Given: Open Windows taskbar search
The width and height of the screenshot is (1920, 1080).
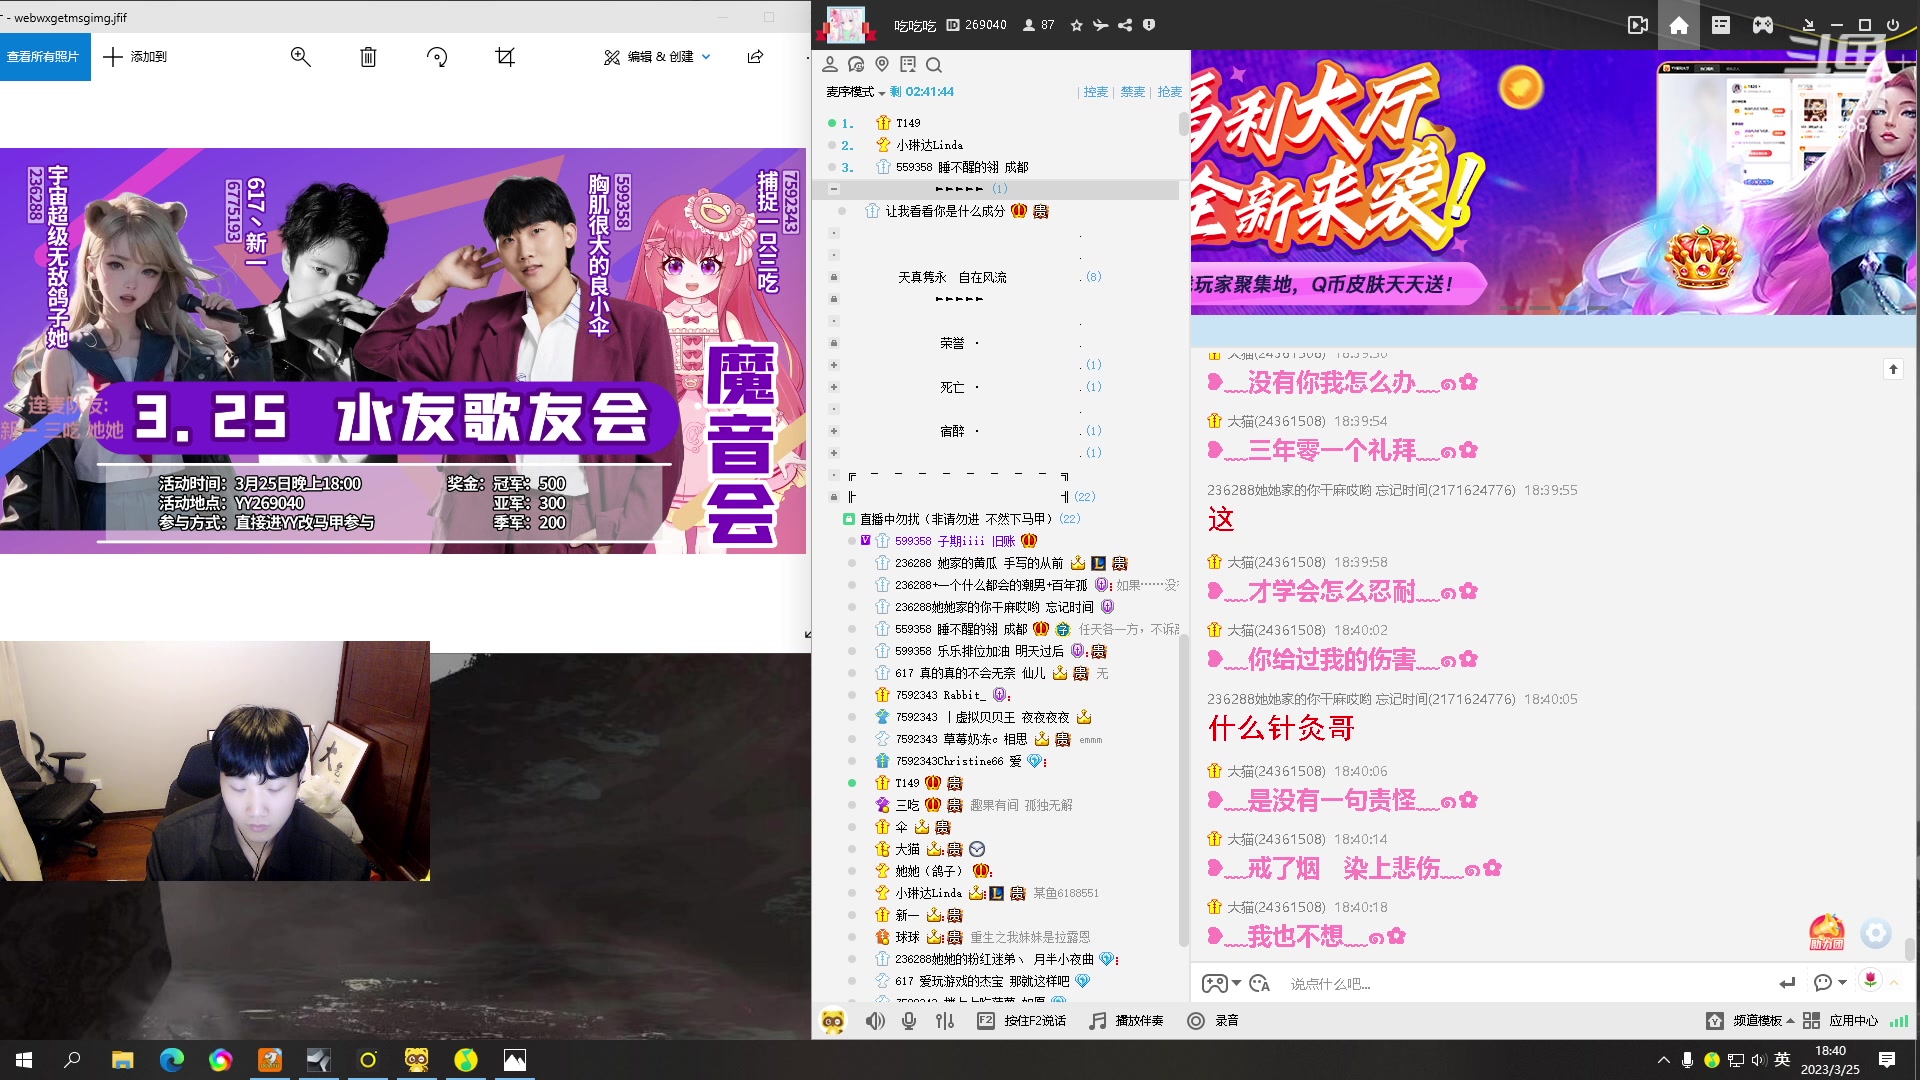Looking at the screenshot, I should pyautogui.click(x=72, y=1060).
